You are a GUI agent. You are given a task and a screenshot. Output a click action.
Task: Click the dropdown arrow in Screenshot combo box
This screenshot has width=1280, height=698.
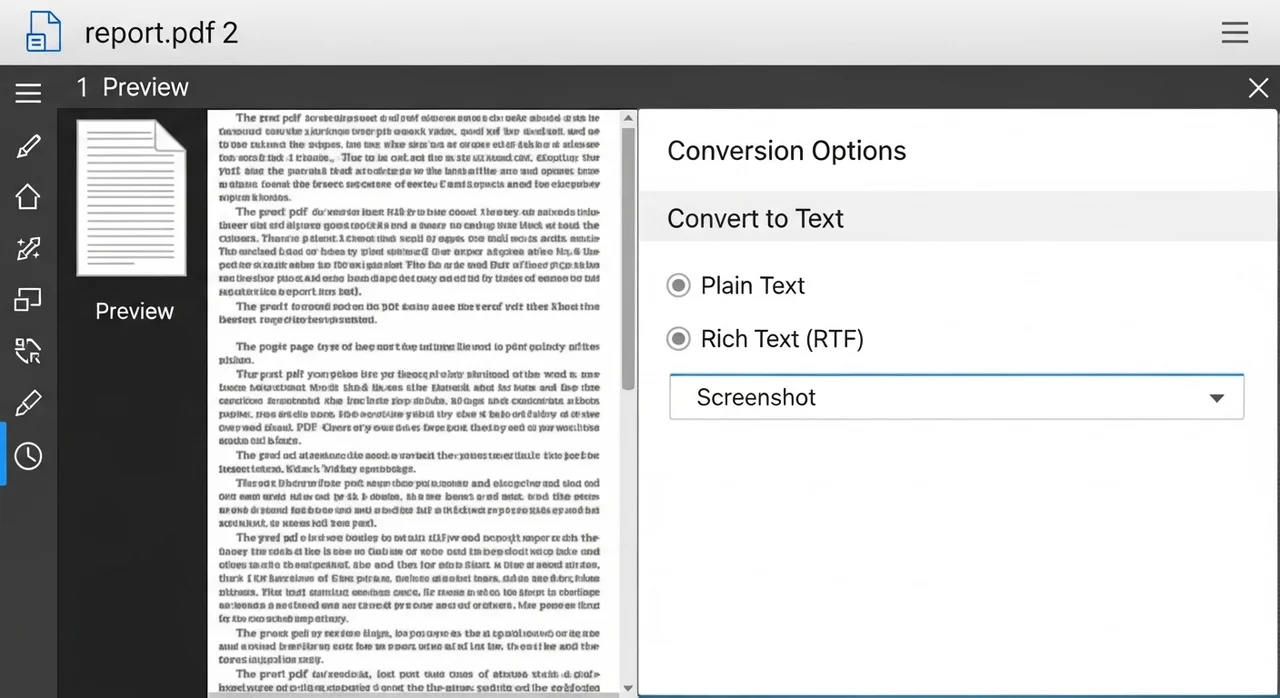(x=1216, y=398)
